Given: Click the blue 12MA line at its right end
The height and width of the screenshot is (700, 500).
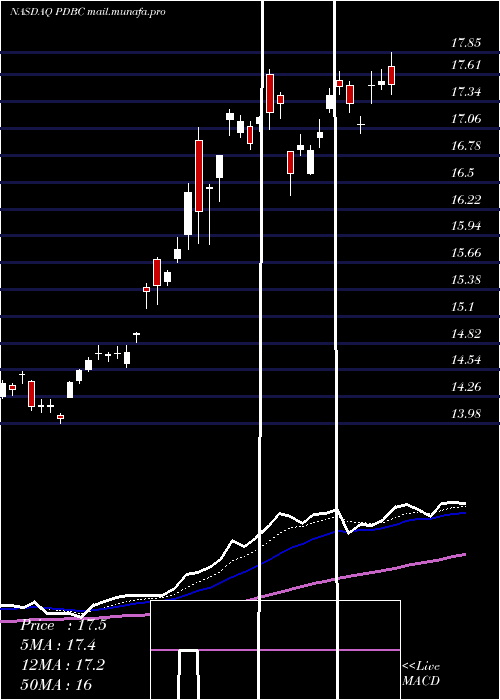Looking at the screenshot, I should (463, 513).
